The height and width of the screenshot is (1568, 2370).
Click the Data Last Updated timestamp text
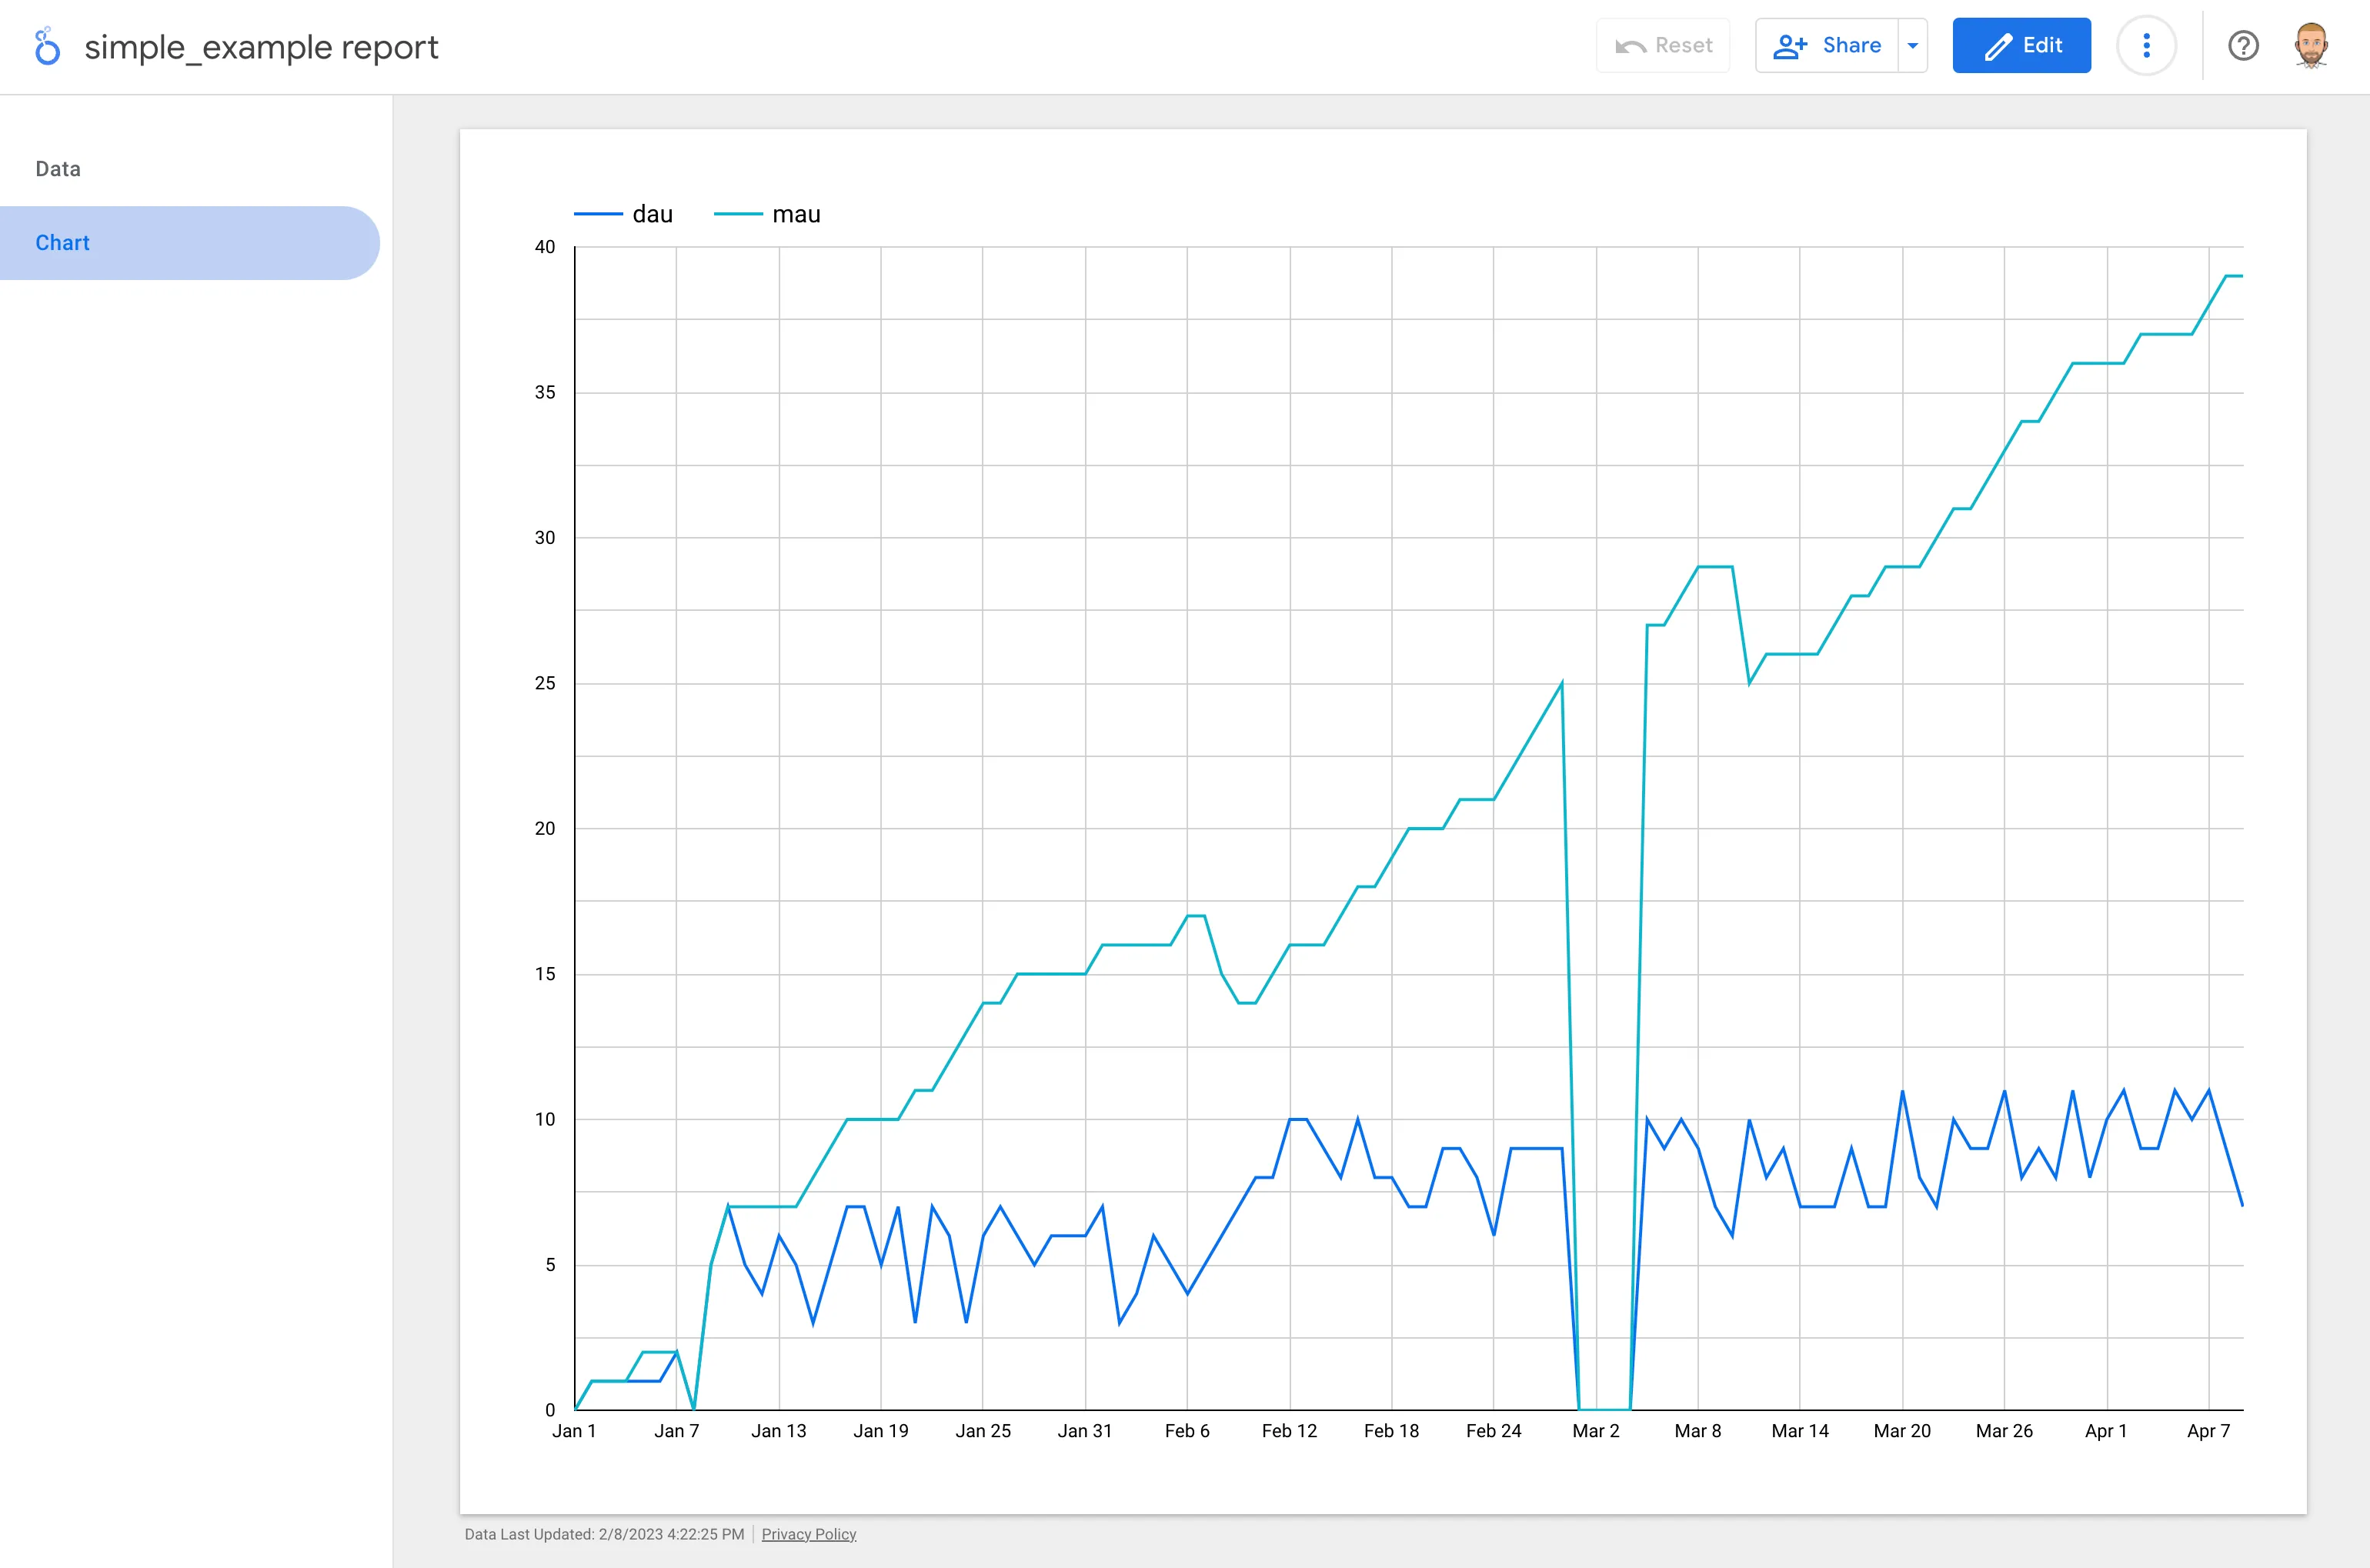coord(604,1534)
